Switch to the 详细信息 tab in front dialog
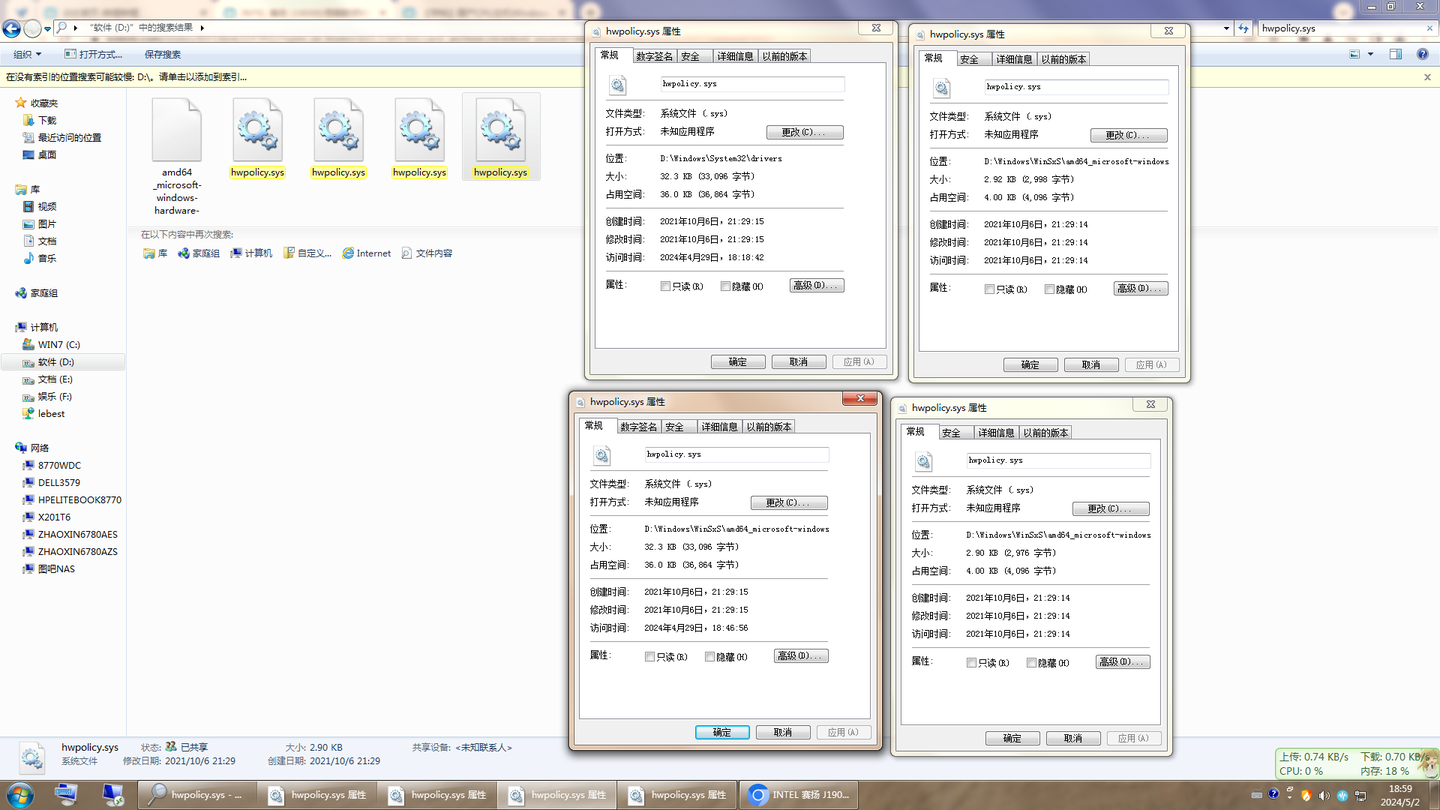The image size is (1440, 810). pyautogui.click(x=720, y=425)
